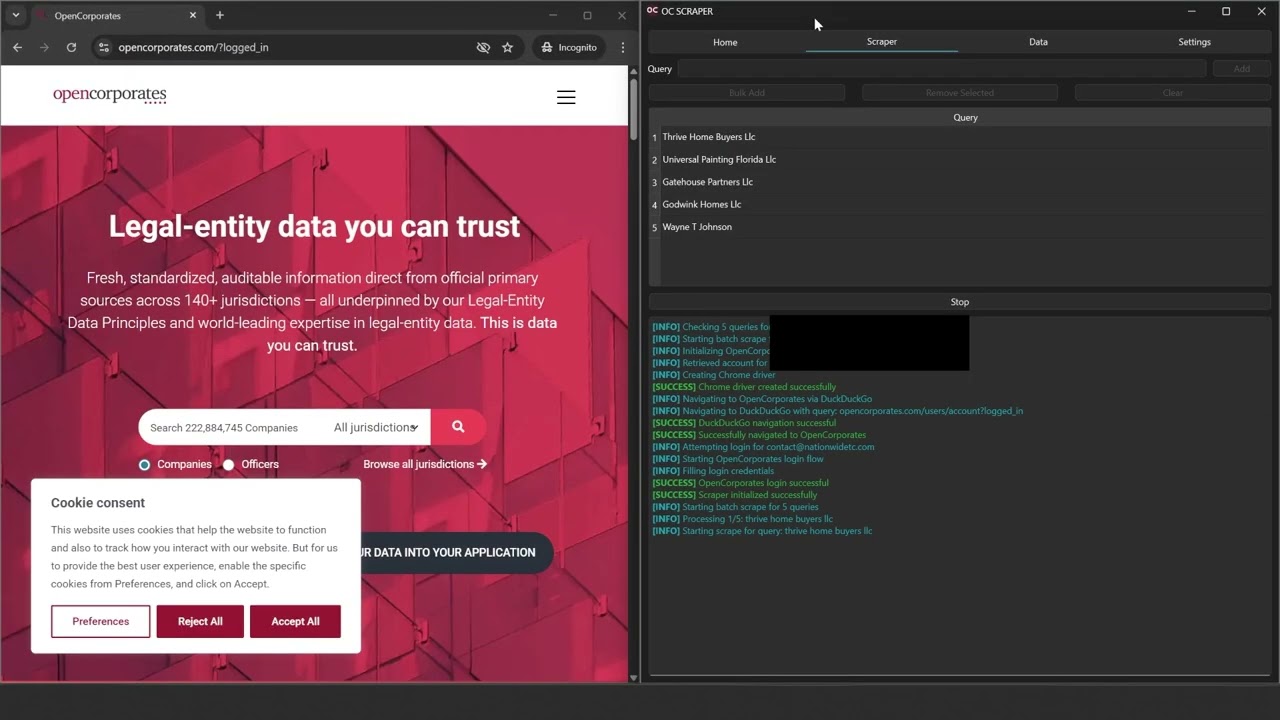Click the DATA INTO YOUR APPLICATION button
The width and height of the screenshot is (1280, 720).
click(x=455, y=552)
